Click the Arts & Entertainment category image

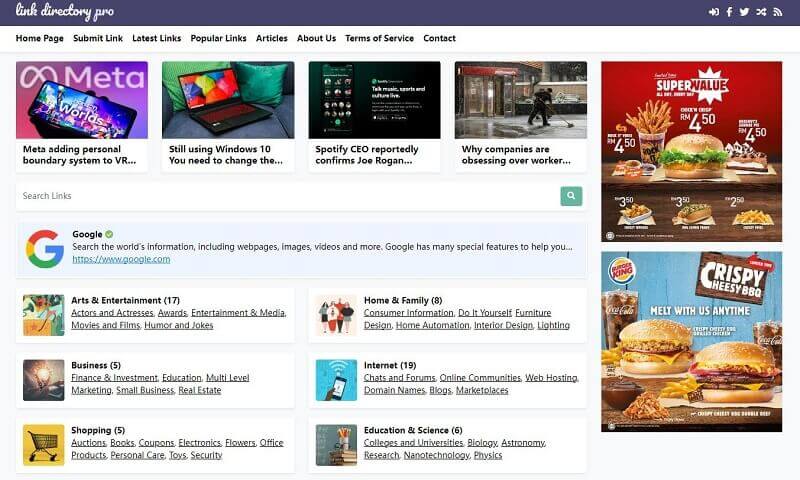tap(43, 315)
